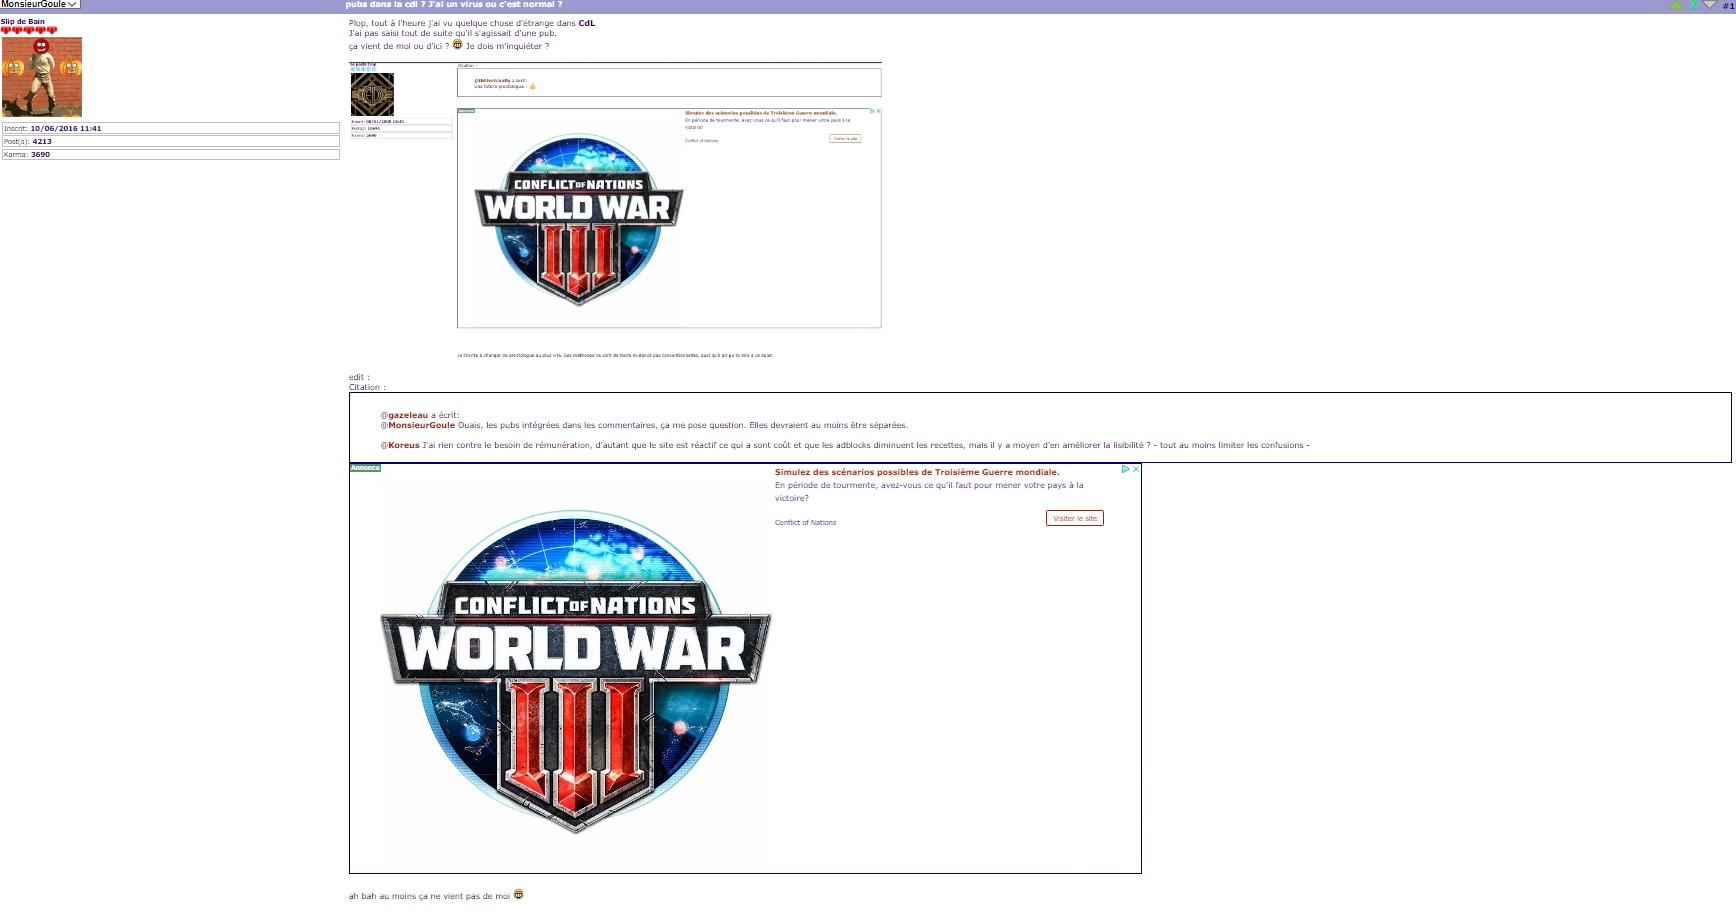The image size is (1736, 918).
Task: Open the CdL link in the post
Action: tap(586, 23)
